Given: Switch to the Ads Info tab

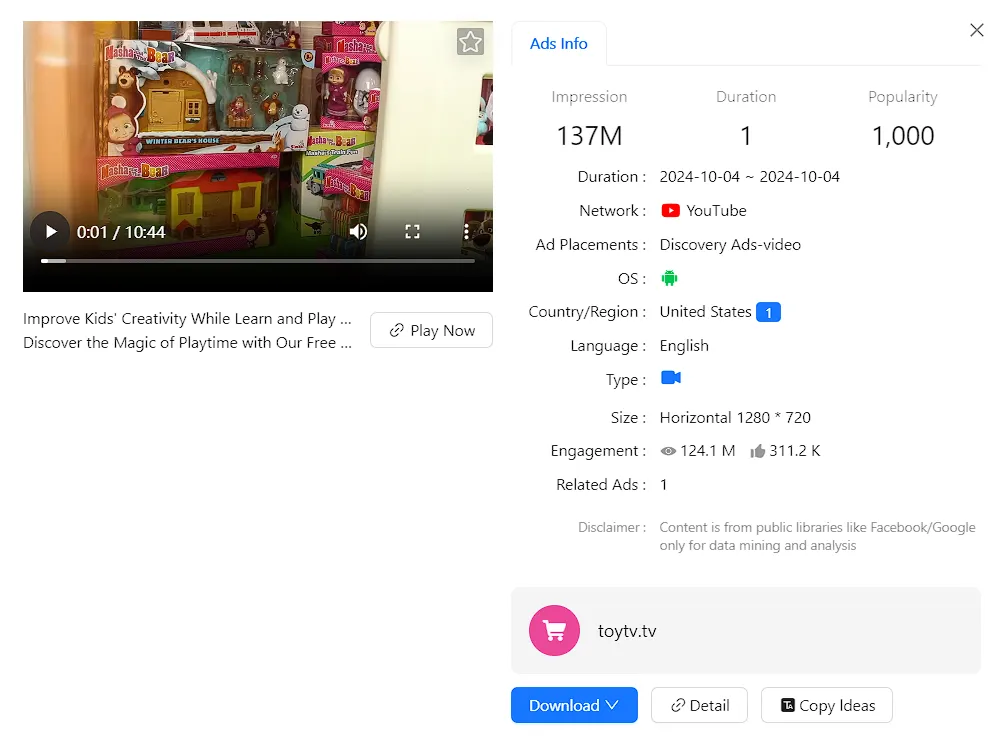Looking at the screenshot, I should [x=558, y=44].
